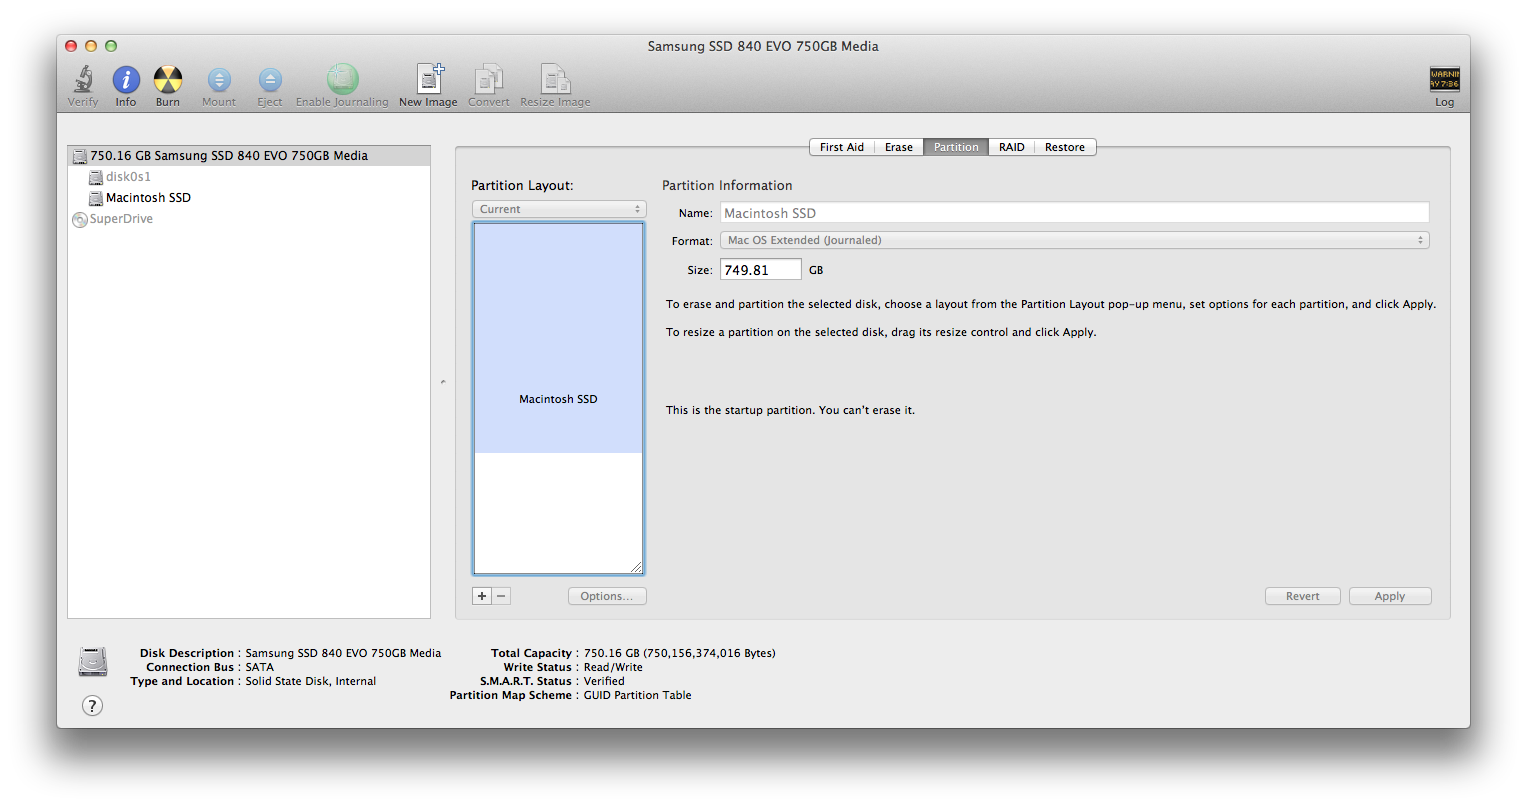Open the Format Mac OS Extended dropdown
Image resolution: width=1527 pixels, height=807 pixels.
pyautogui.click(x=1075, y=240)
